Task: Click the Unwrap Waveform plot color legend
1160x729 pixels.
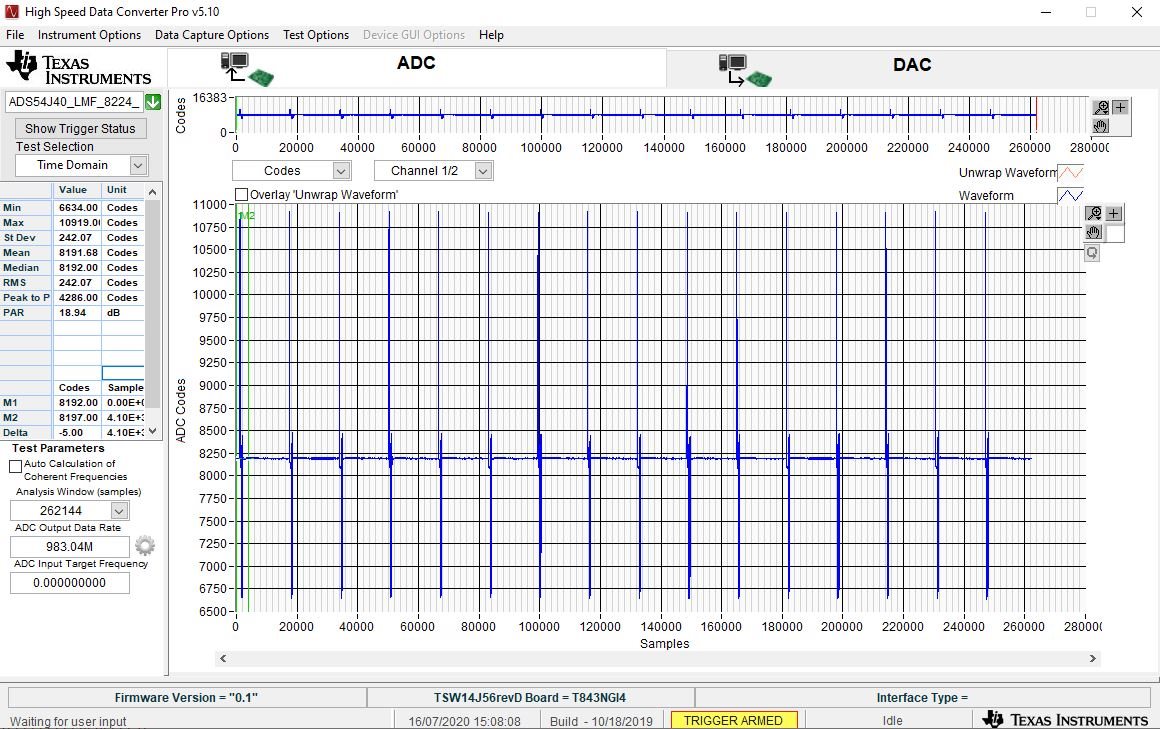Action: click(x=1070, y=173)
